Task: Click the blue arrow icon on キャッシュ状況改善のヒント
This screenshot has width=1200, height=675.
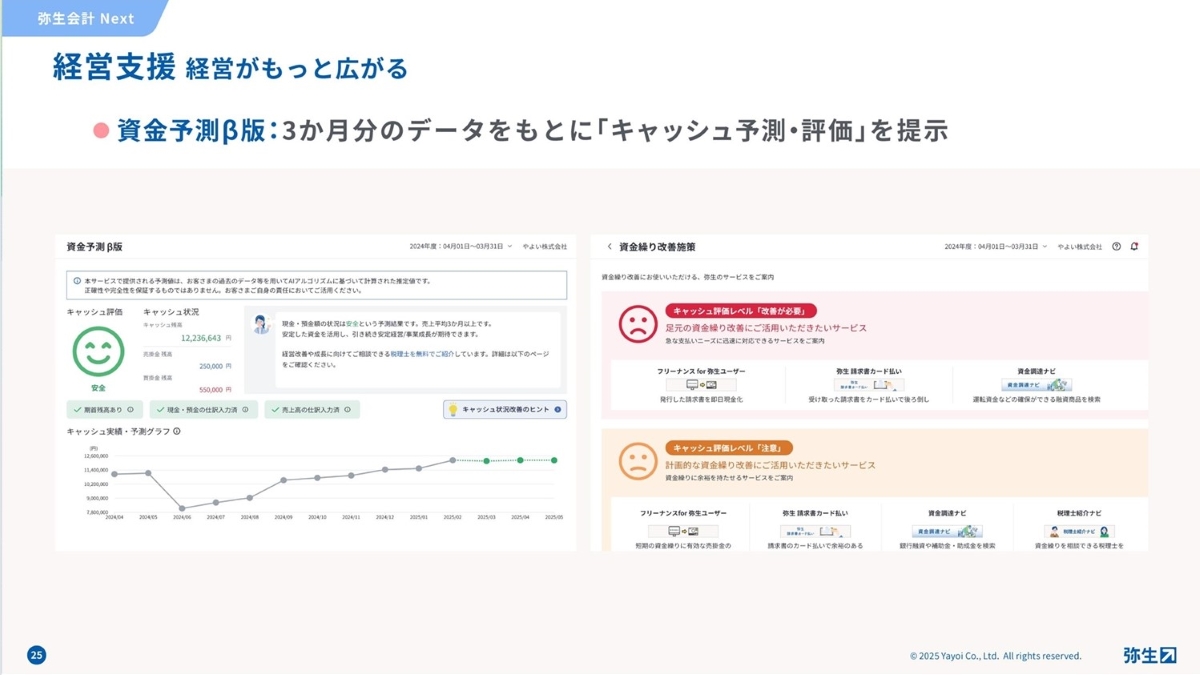Action: [558, 409]
